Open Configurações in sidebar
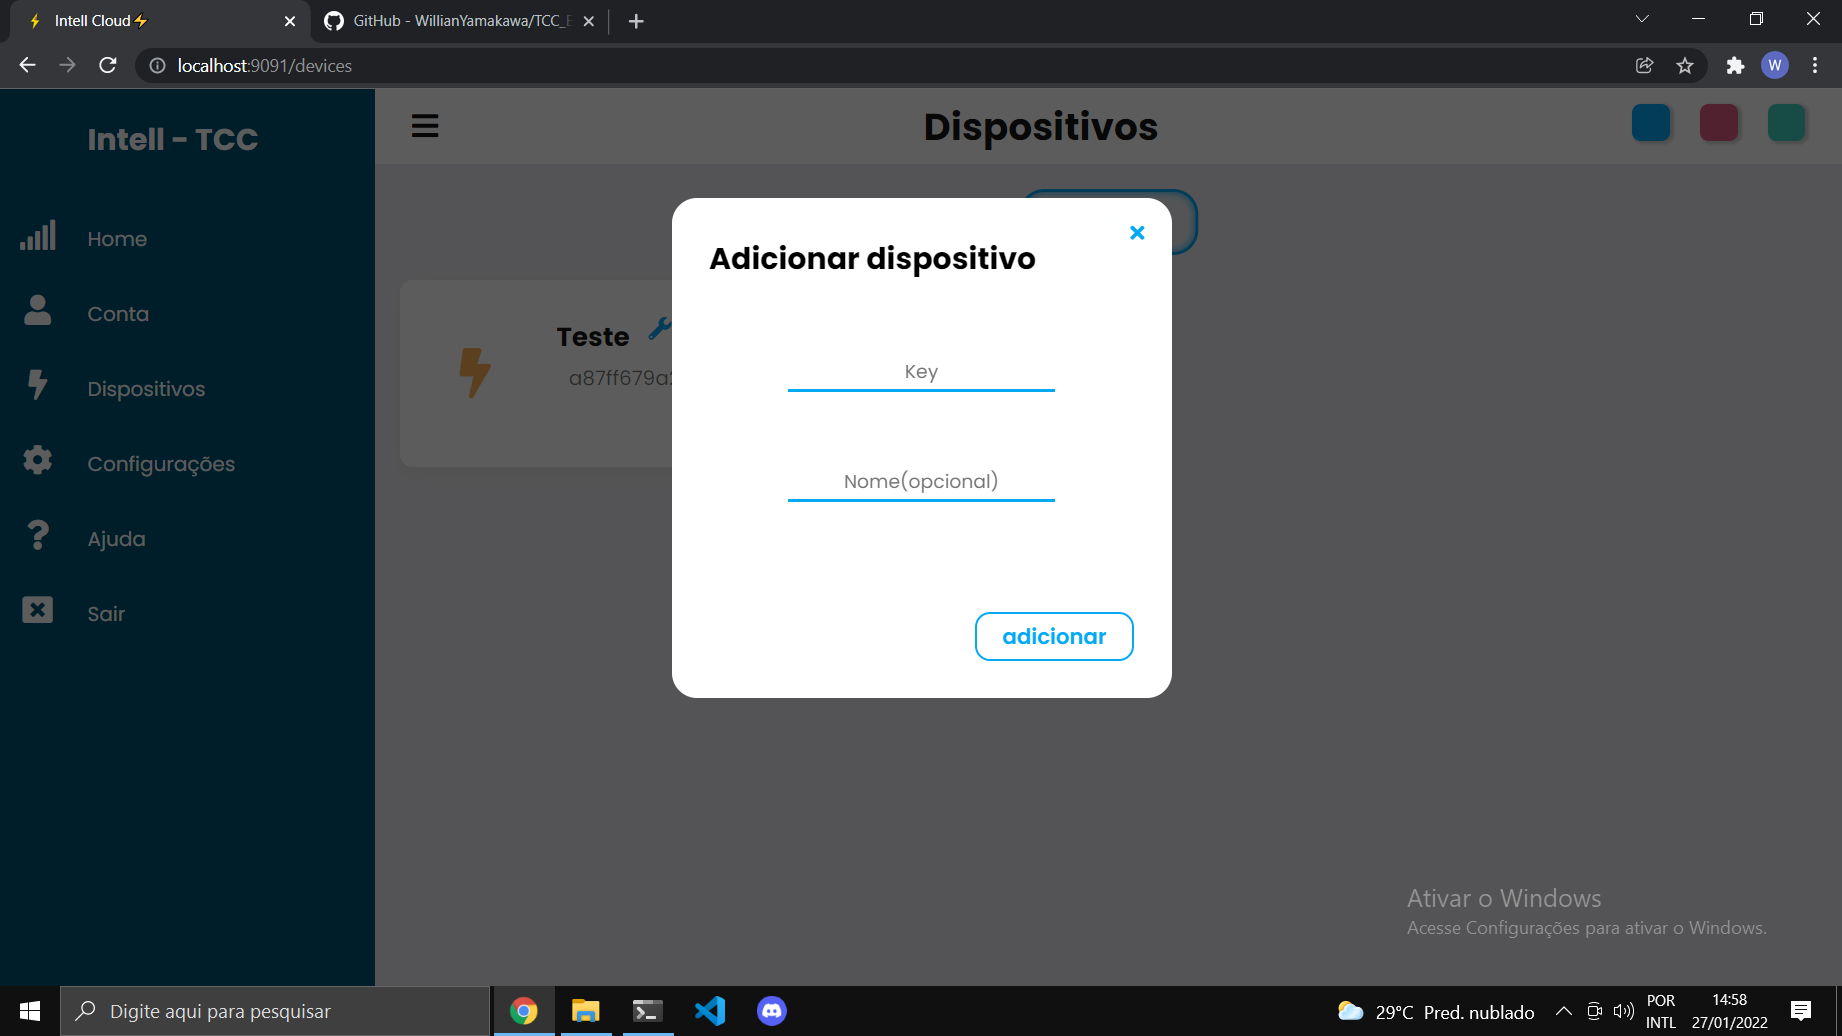1842x1036 pixels. (161, 464)
